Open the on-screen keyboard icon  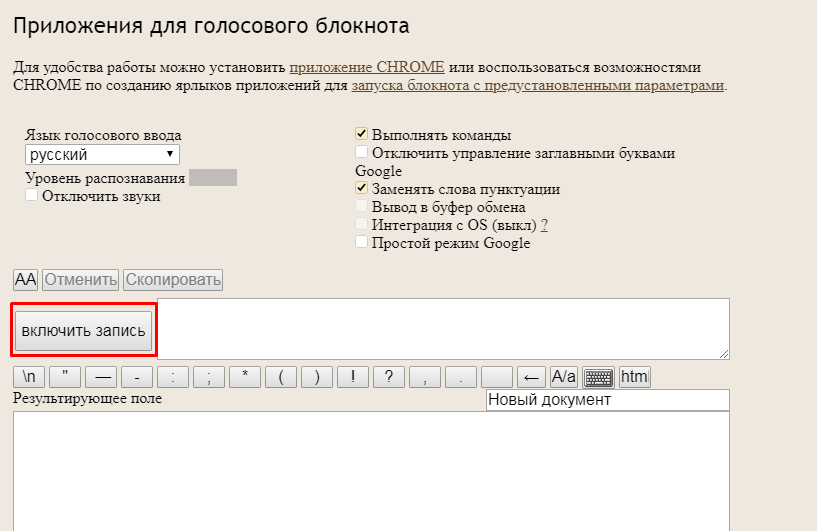point(598,377)
